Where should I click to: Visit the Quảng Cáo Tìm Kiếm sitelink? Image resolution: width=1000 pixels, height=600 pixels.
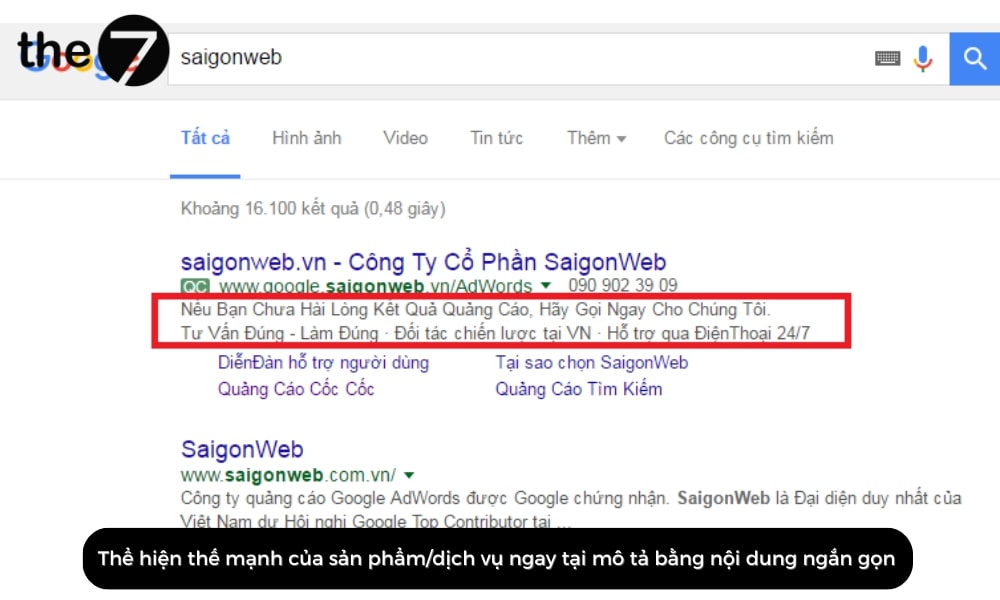(x=578, y=389)
